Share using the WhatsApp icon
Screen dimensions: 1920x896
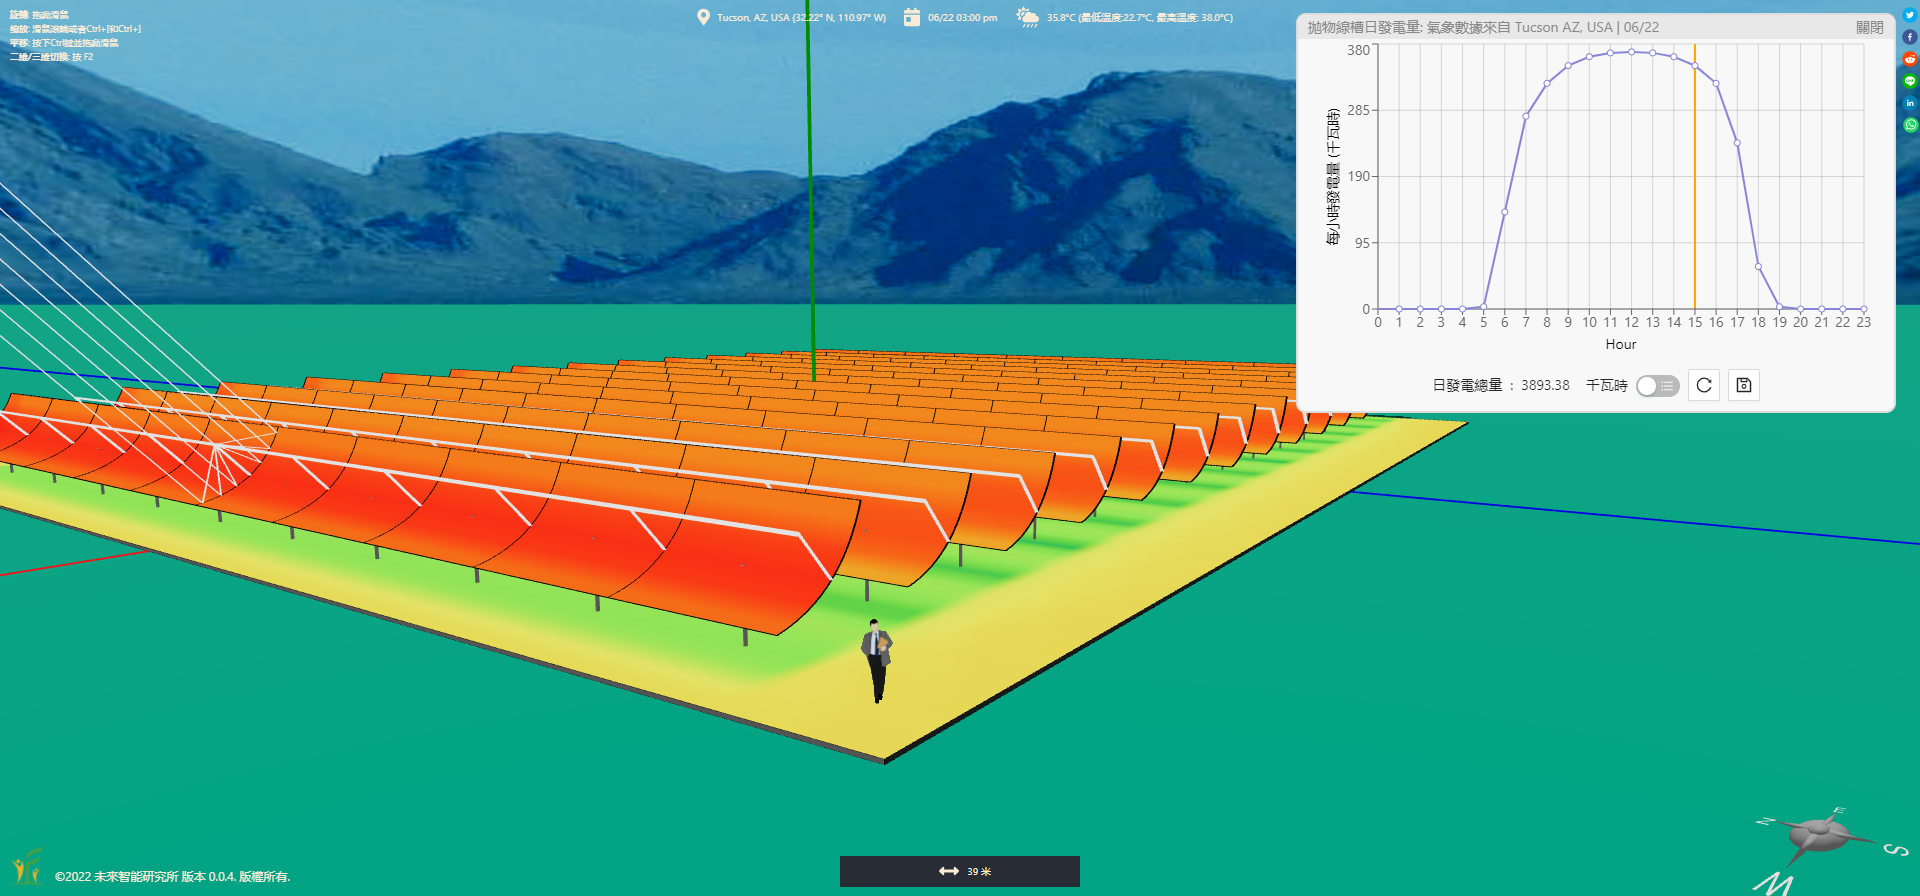click(1909, 125)
